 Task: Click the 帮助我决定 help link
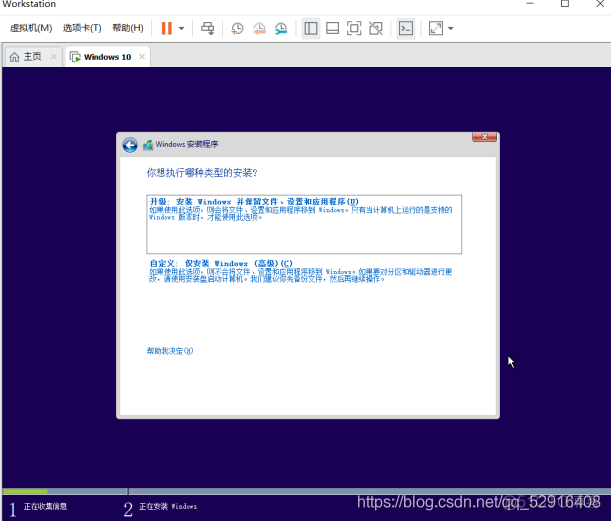(x=169, y=351)
